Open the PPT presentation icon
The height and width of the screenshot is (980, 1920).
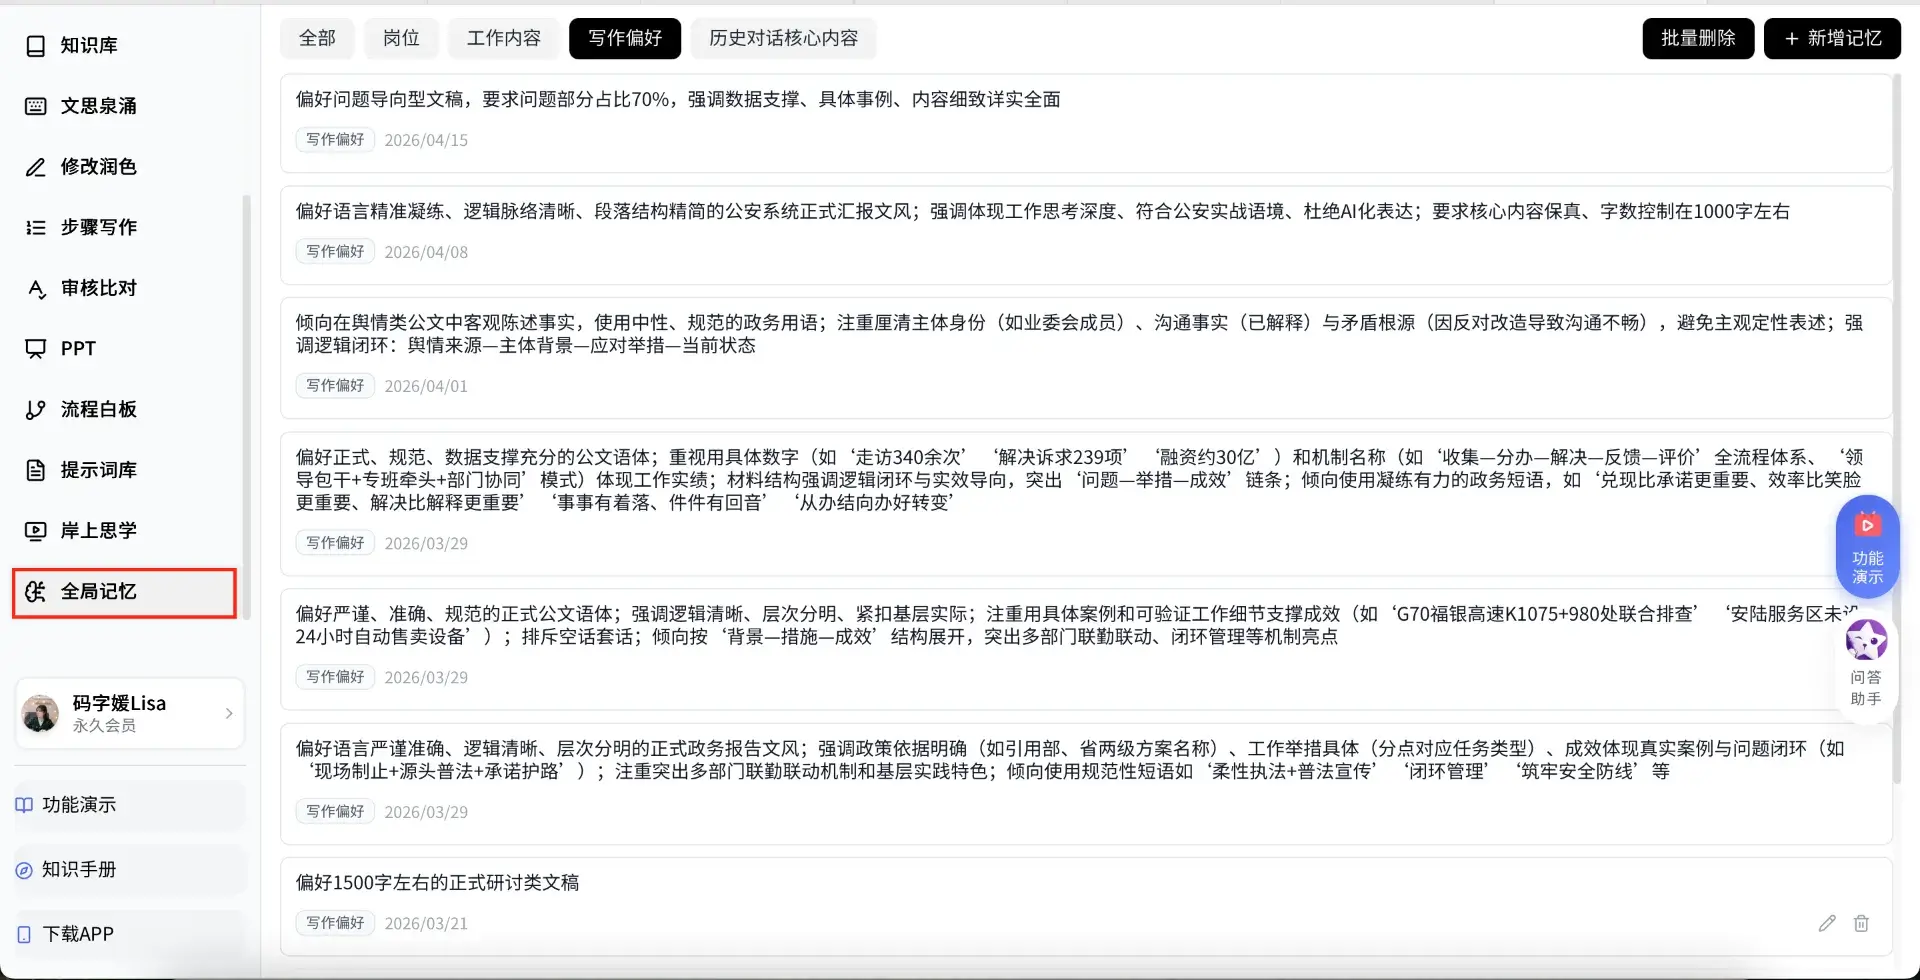[36, 349]
